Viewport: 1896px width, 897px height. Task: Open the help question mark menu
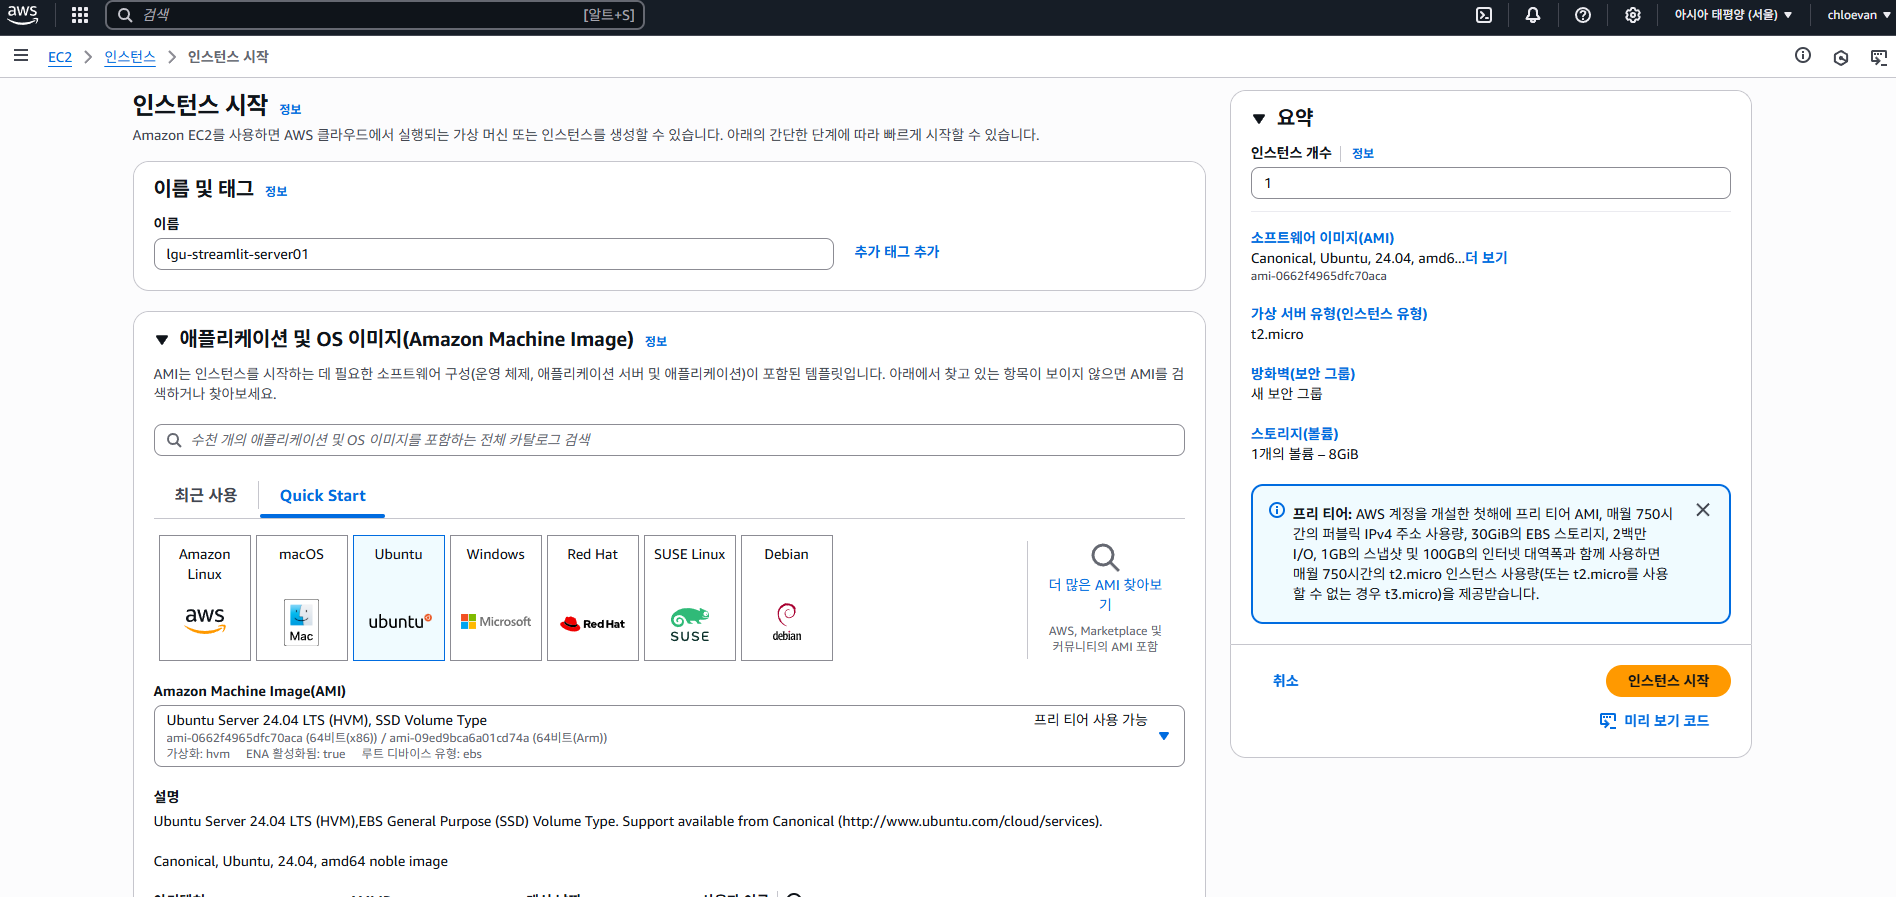pos(1583,15)
